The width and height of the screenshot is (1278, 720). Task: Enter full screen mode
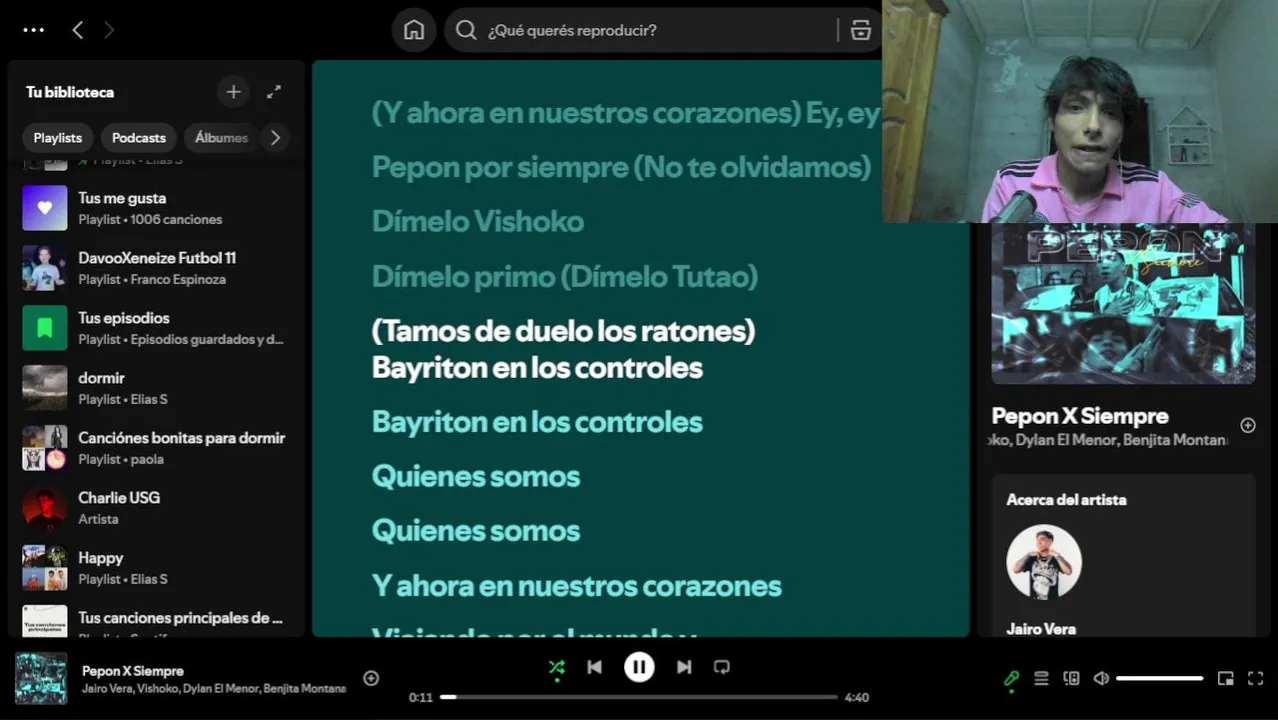(1256, 678)
